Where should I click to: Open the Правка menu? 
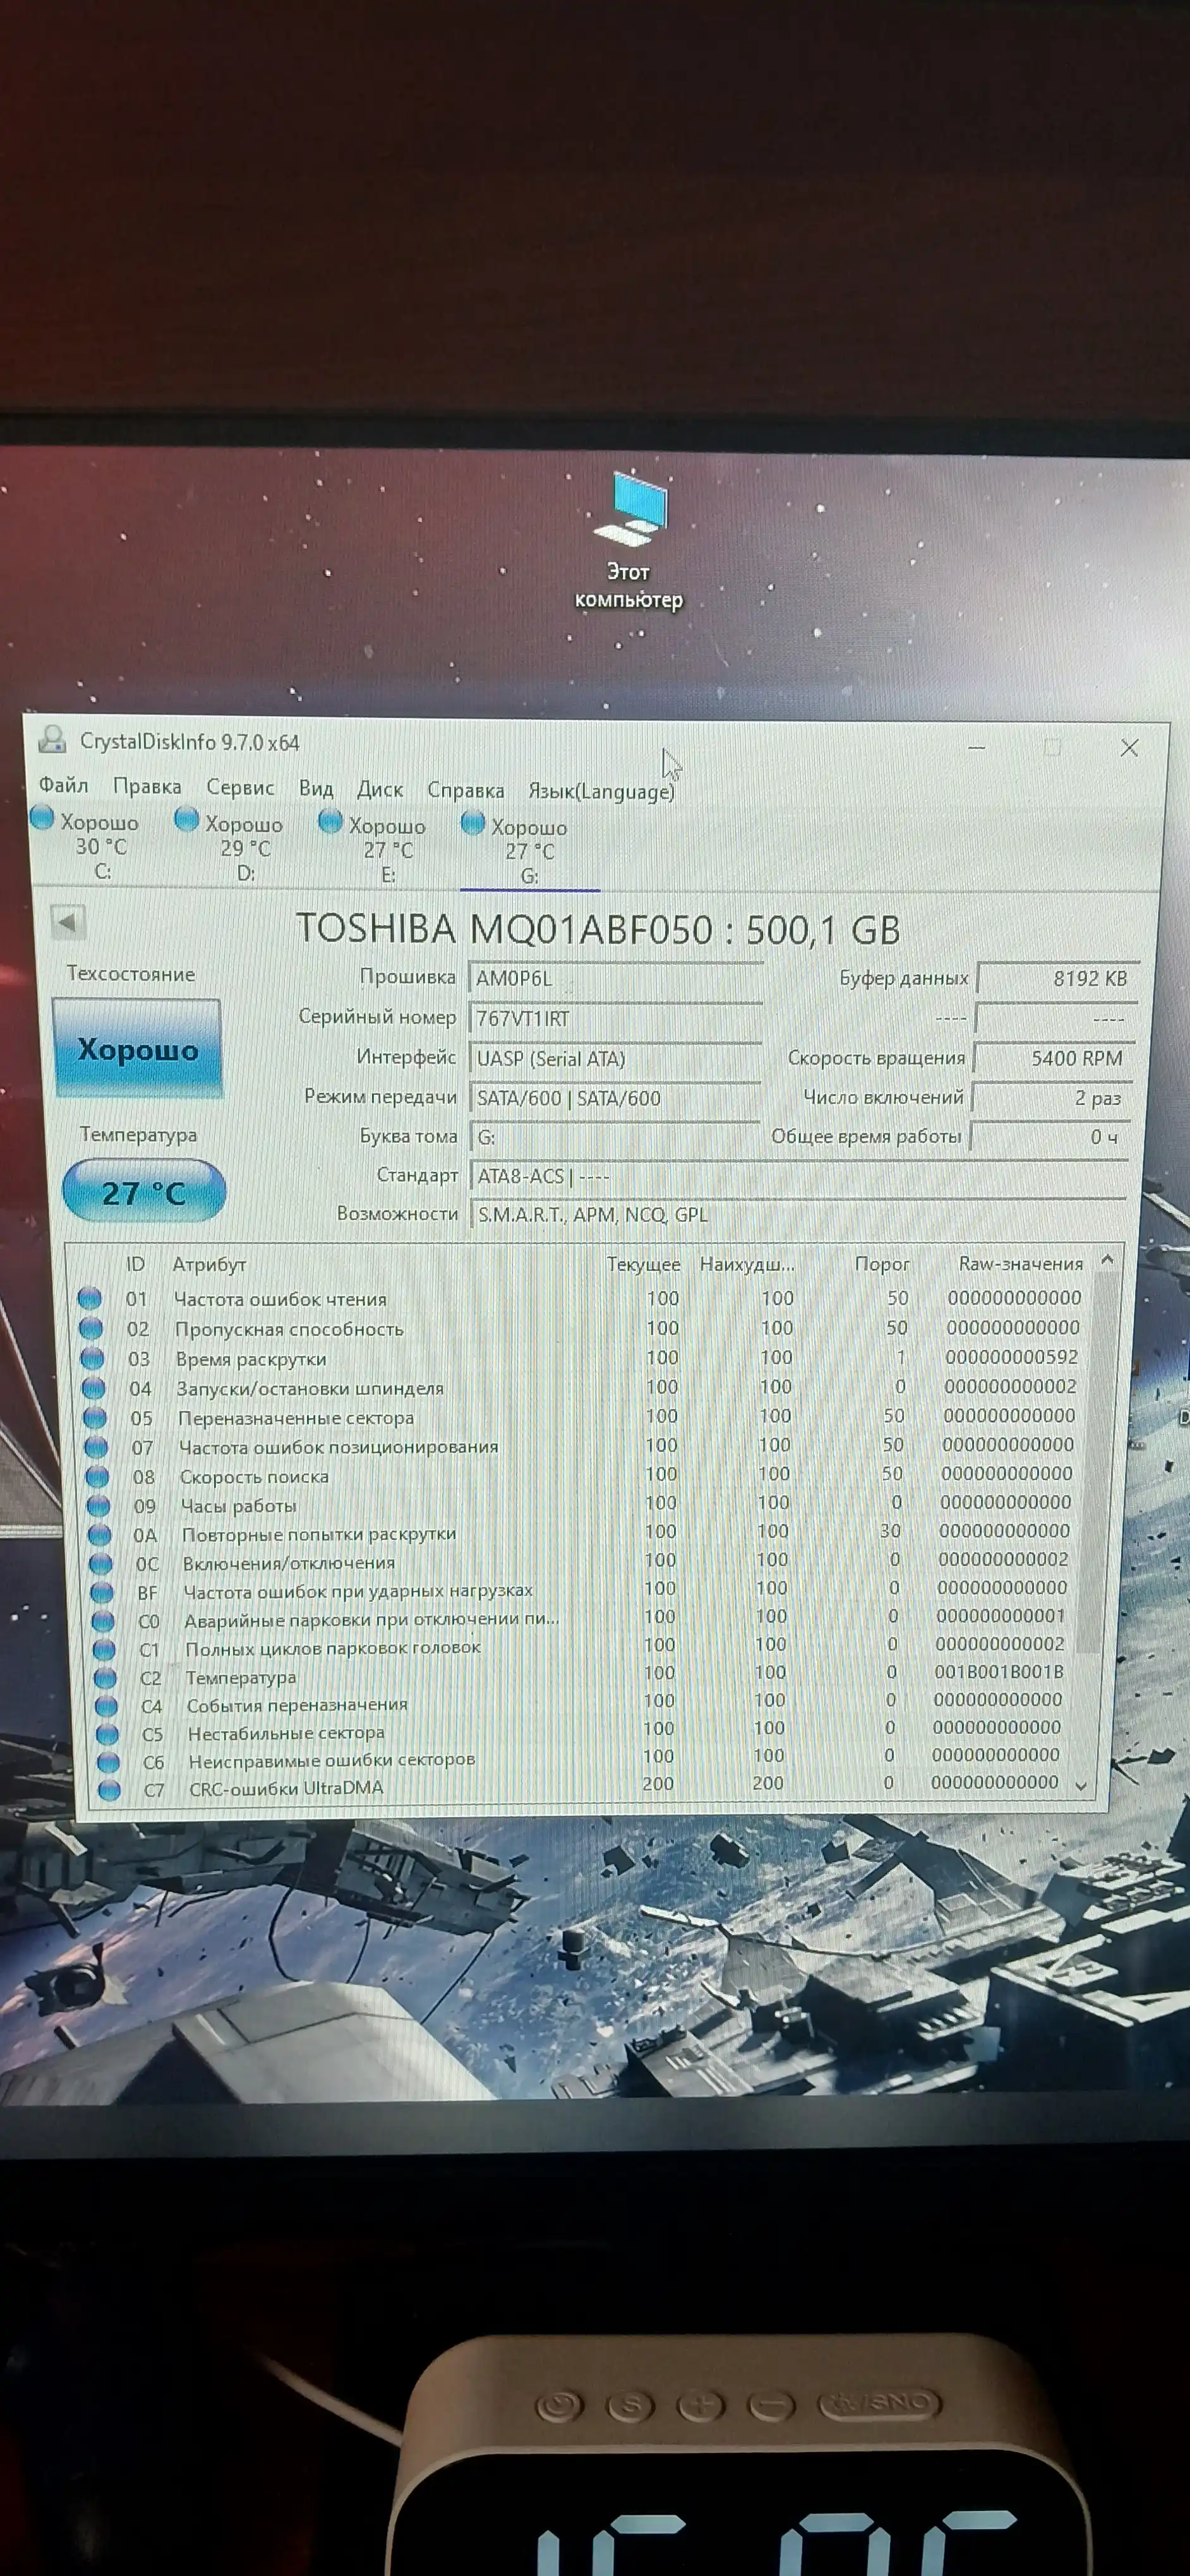tap(147, 786)
